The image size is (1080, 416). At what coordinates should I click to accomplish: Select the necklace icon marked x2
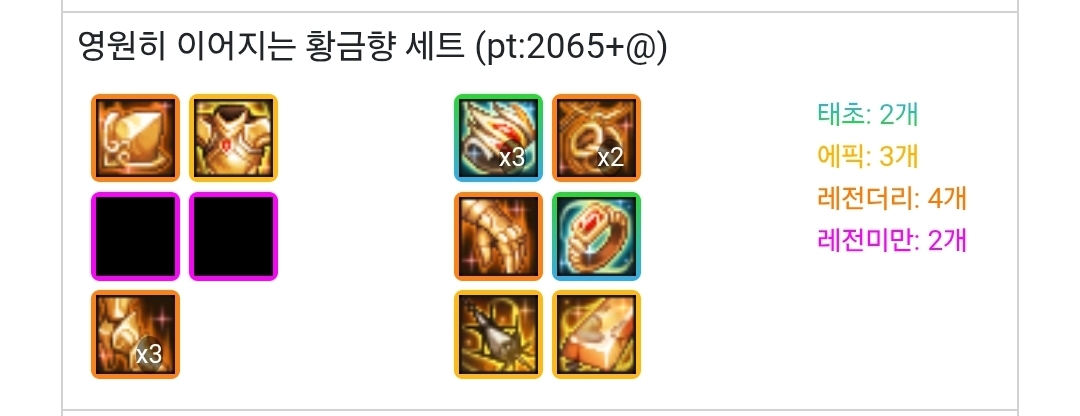(596, 138)
